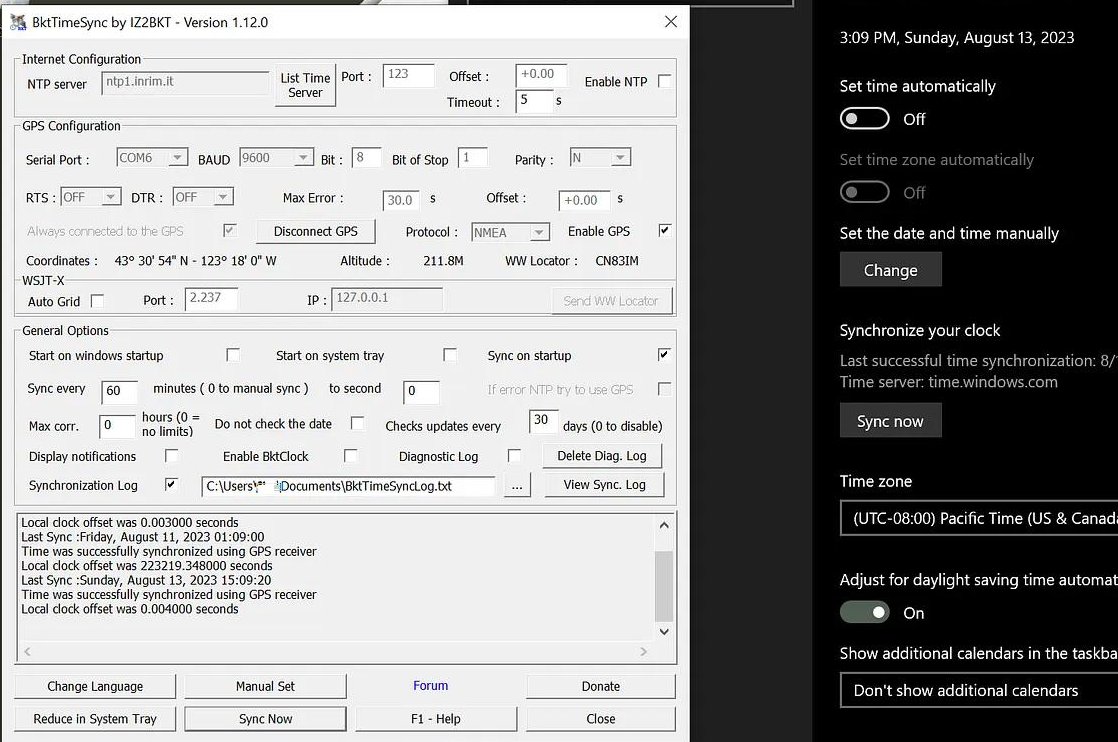Click the log pane horizontal scroll right arrow
1118x742 pixels.
pos(643,651)
